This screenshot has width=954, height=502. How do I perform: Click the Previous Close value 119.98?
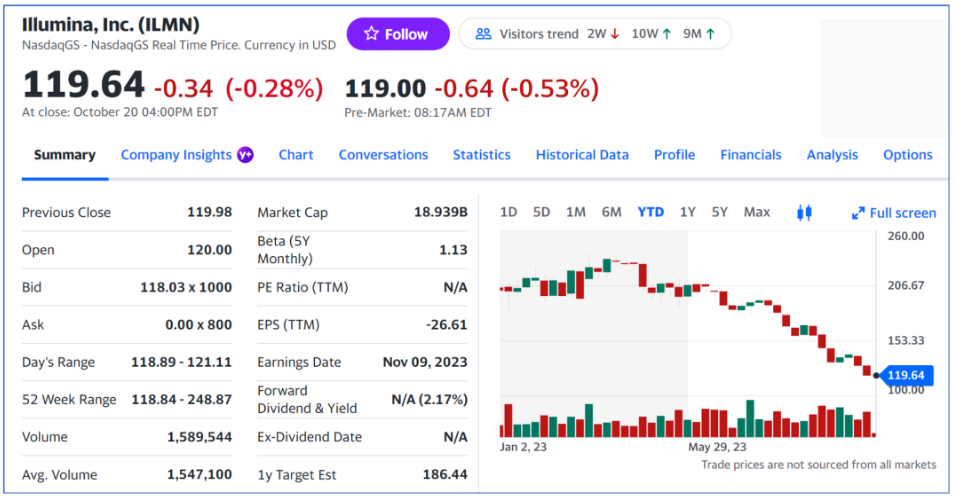(x=209, y=212)
